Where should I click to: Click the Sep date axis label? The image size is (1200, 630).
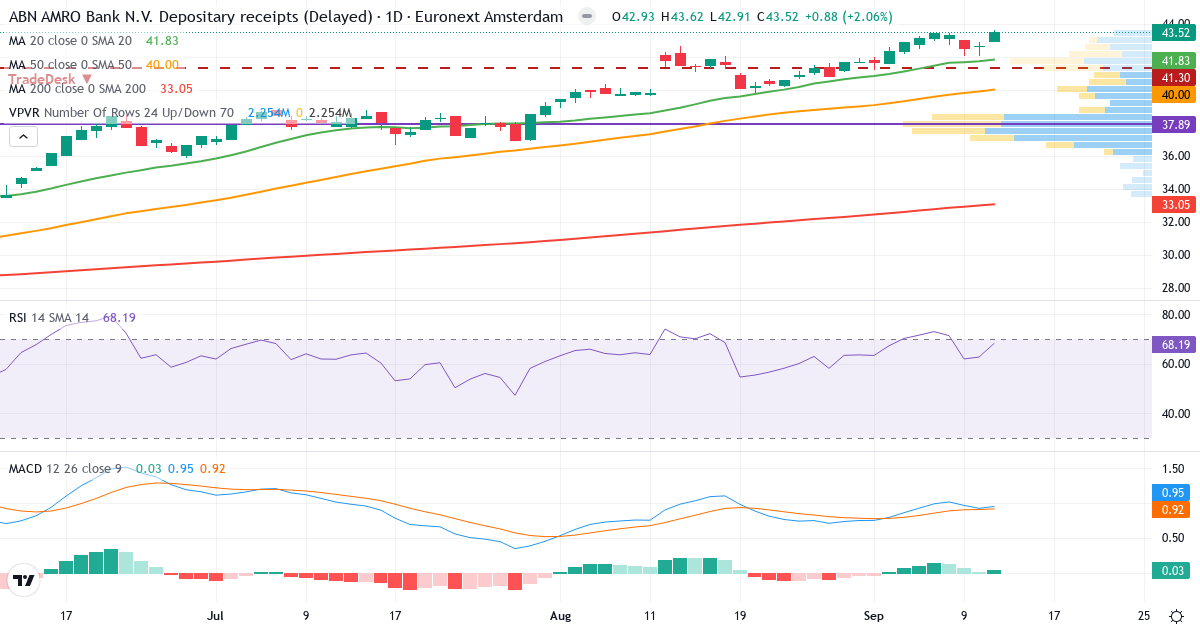click(x=874, y=616)
